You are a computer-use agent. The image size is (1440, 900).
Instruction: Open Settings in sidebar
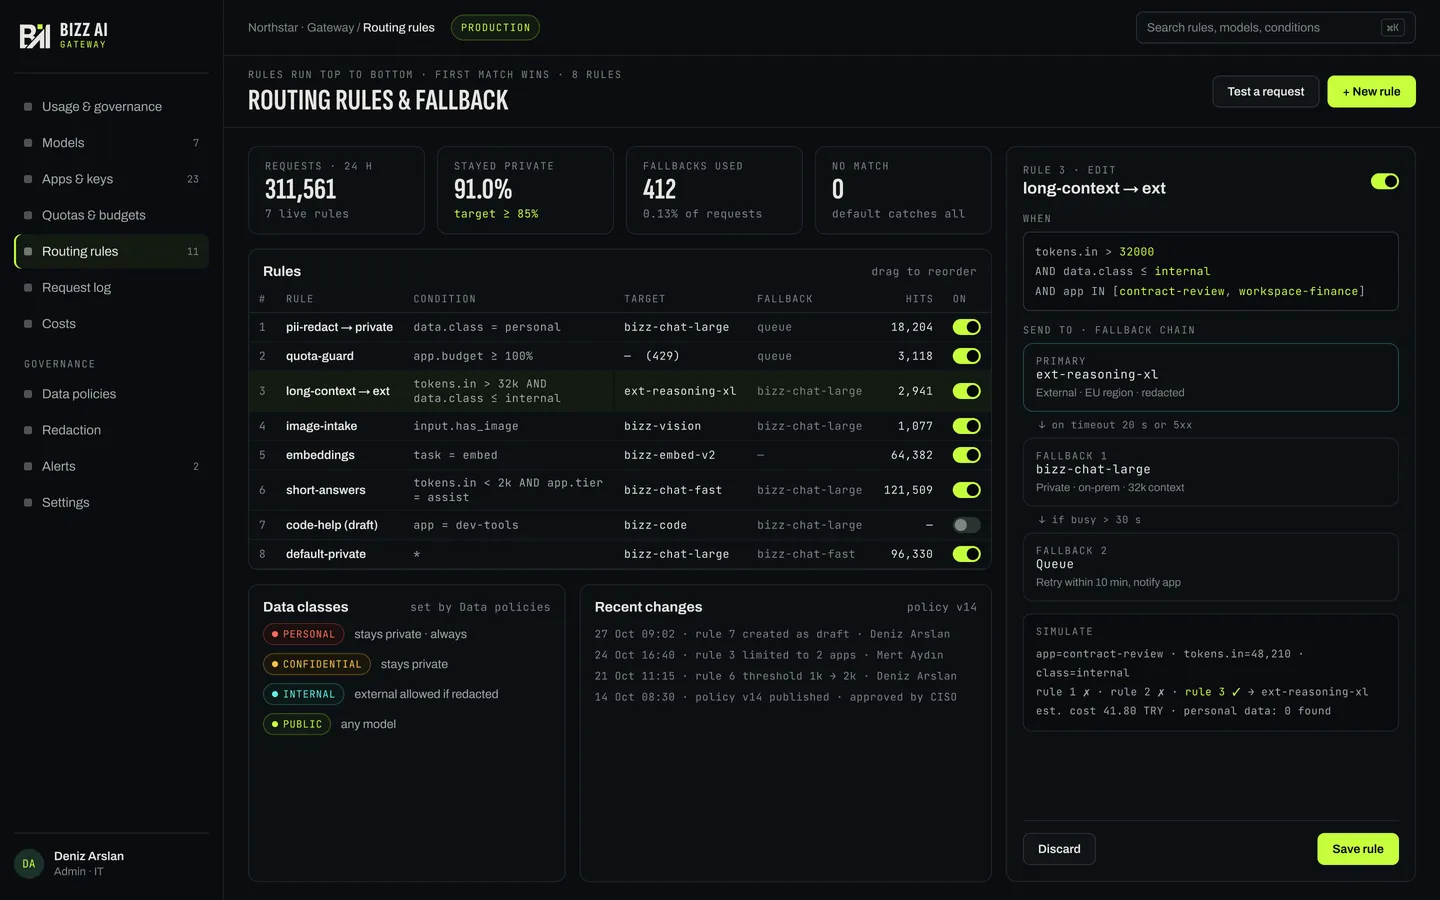[111, 502]
